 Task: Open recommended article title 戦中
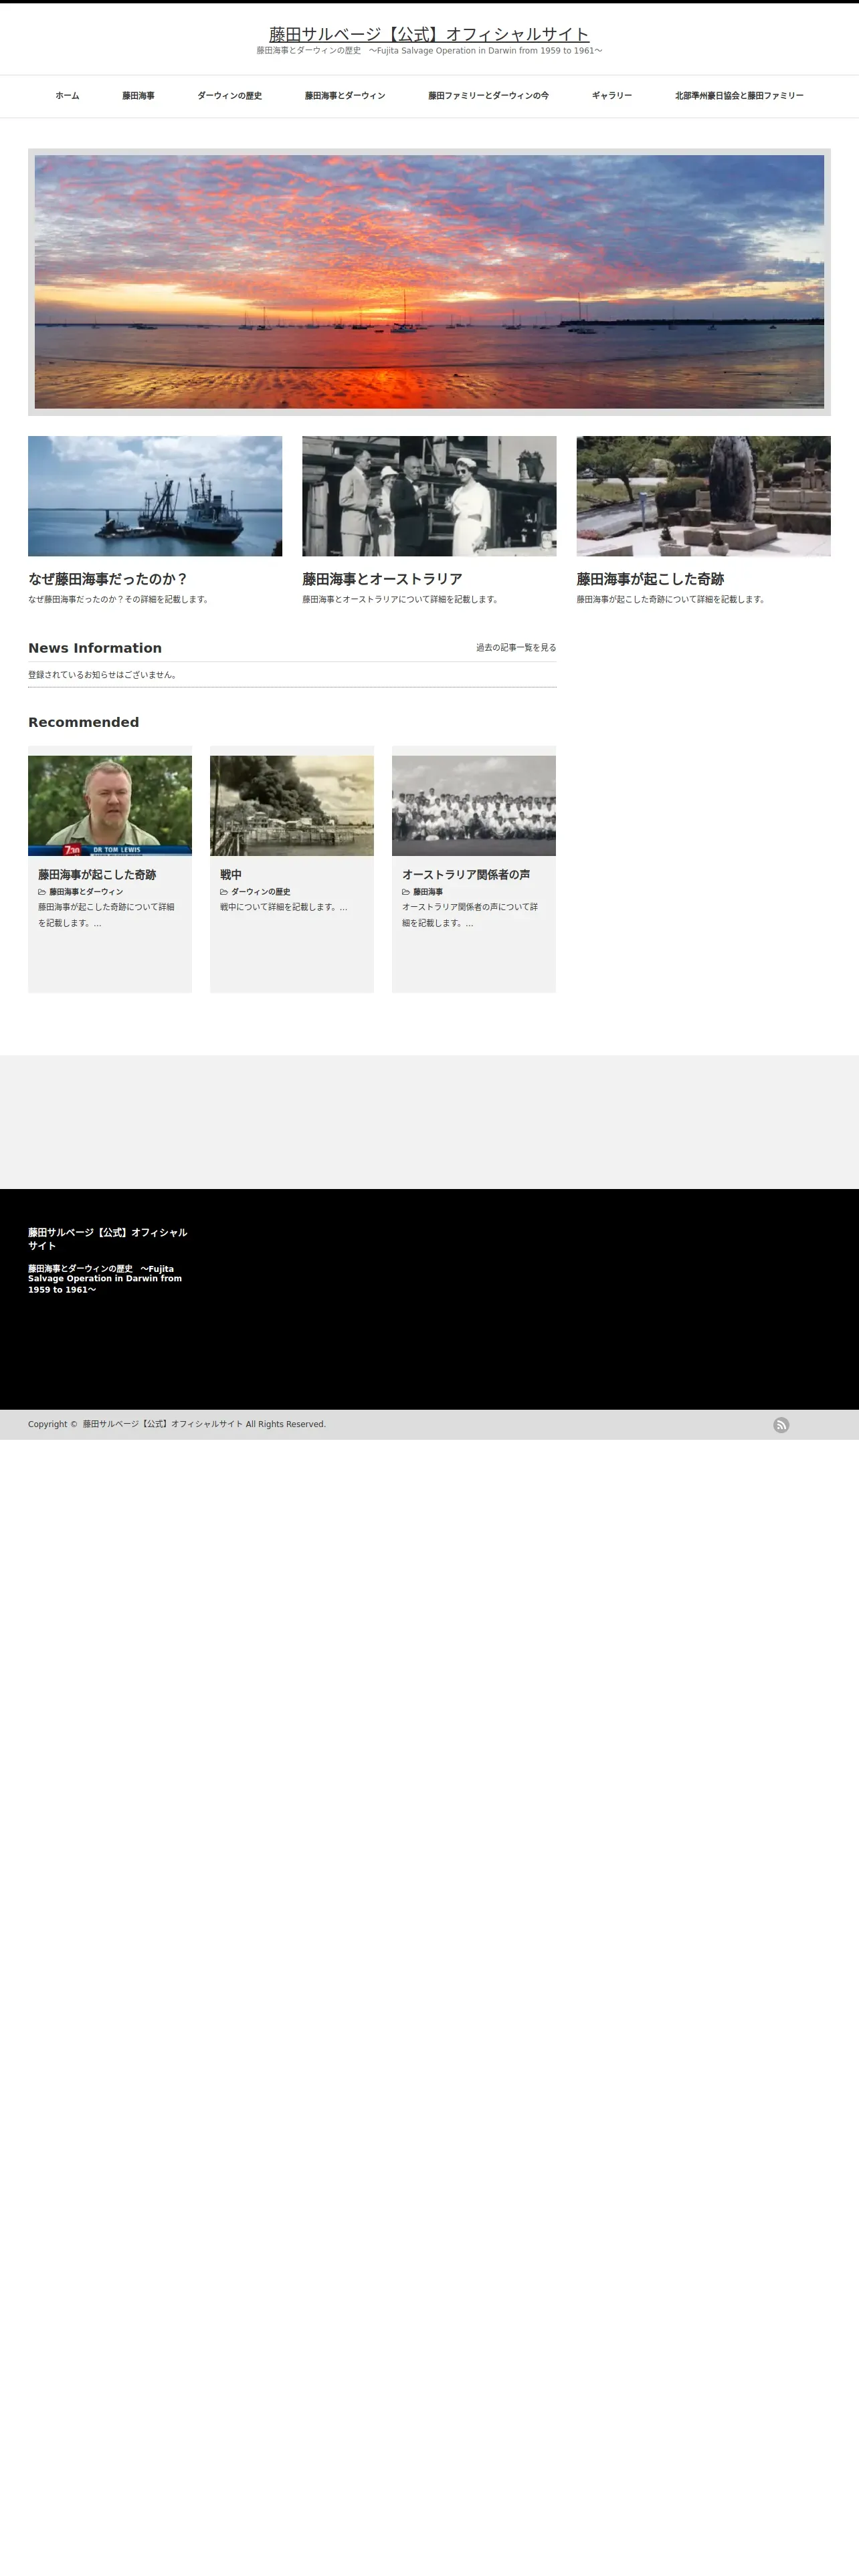coord(231,875)
